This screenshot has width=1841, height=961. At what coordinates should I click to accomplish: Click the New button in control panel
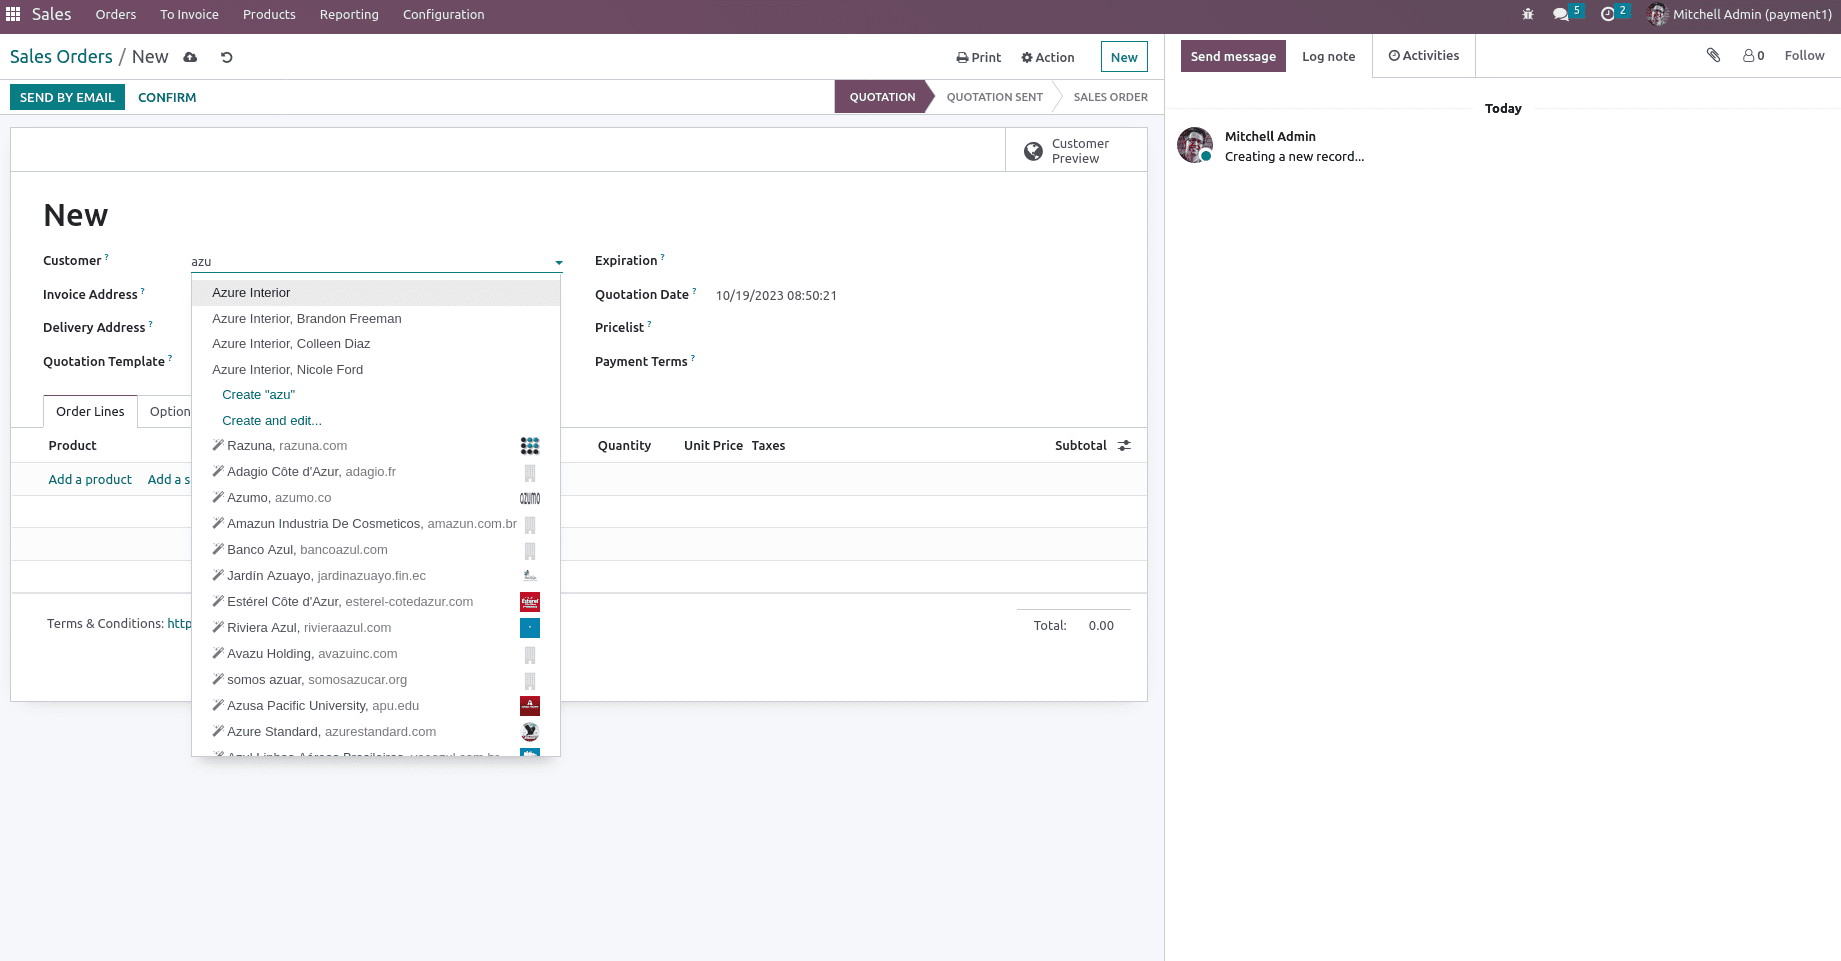(x=1124, y=57)
